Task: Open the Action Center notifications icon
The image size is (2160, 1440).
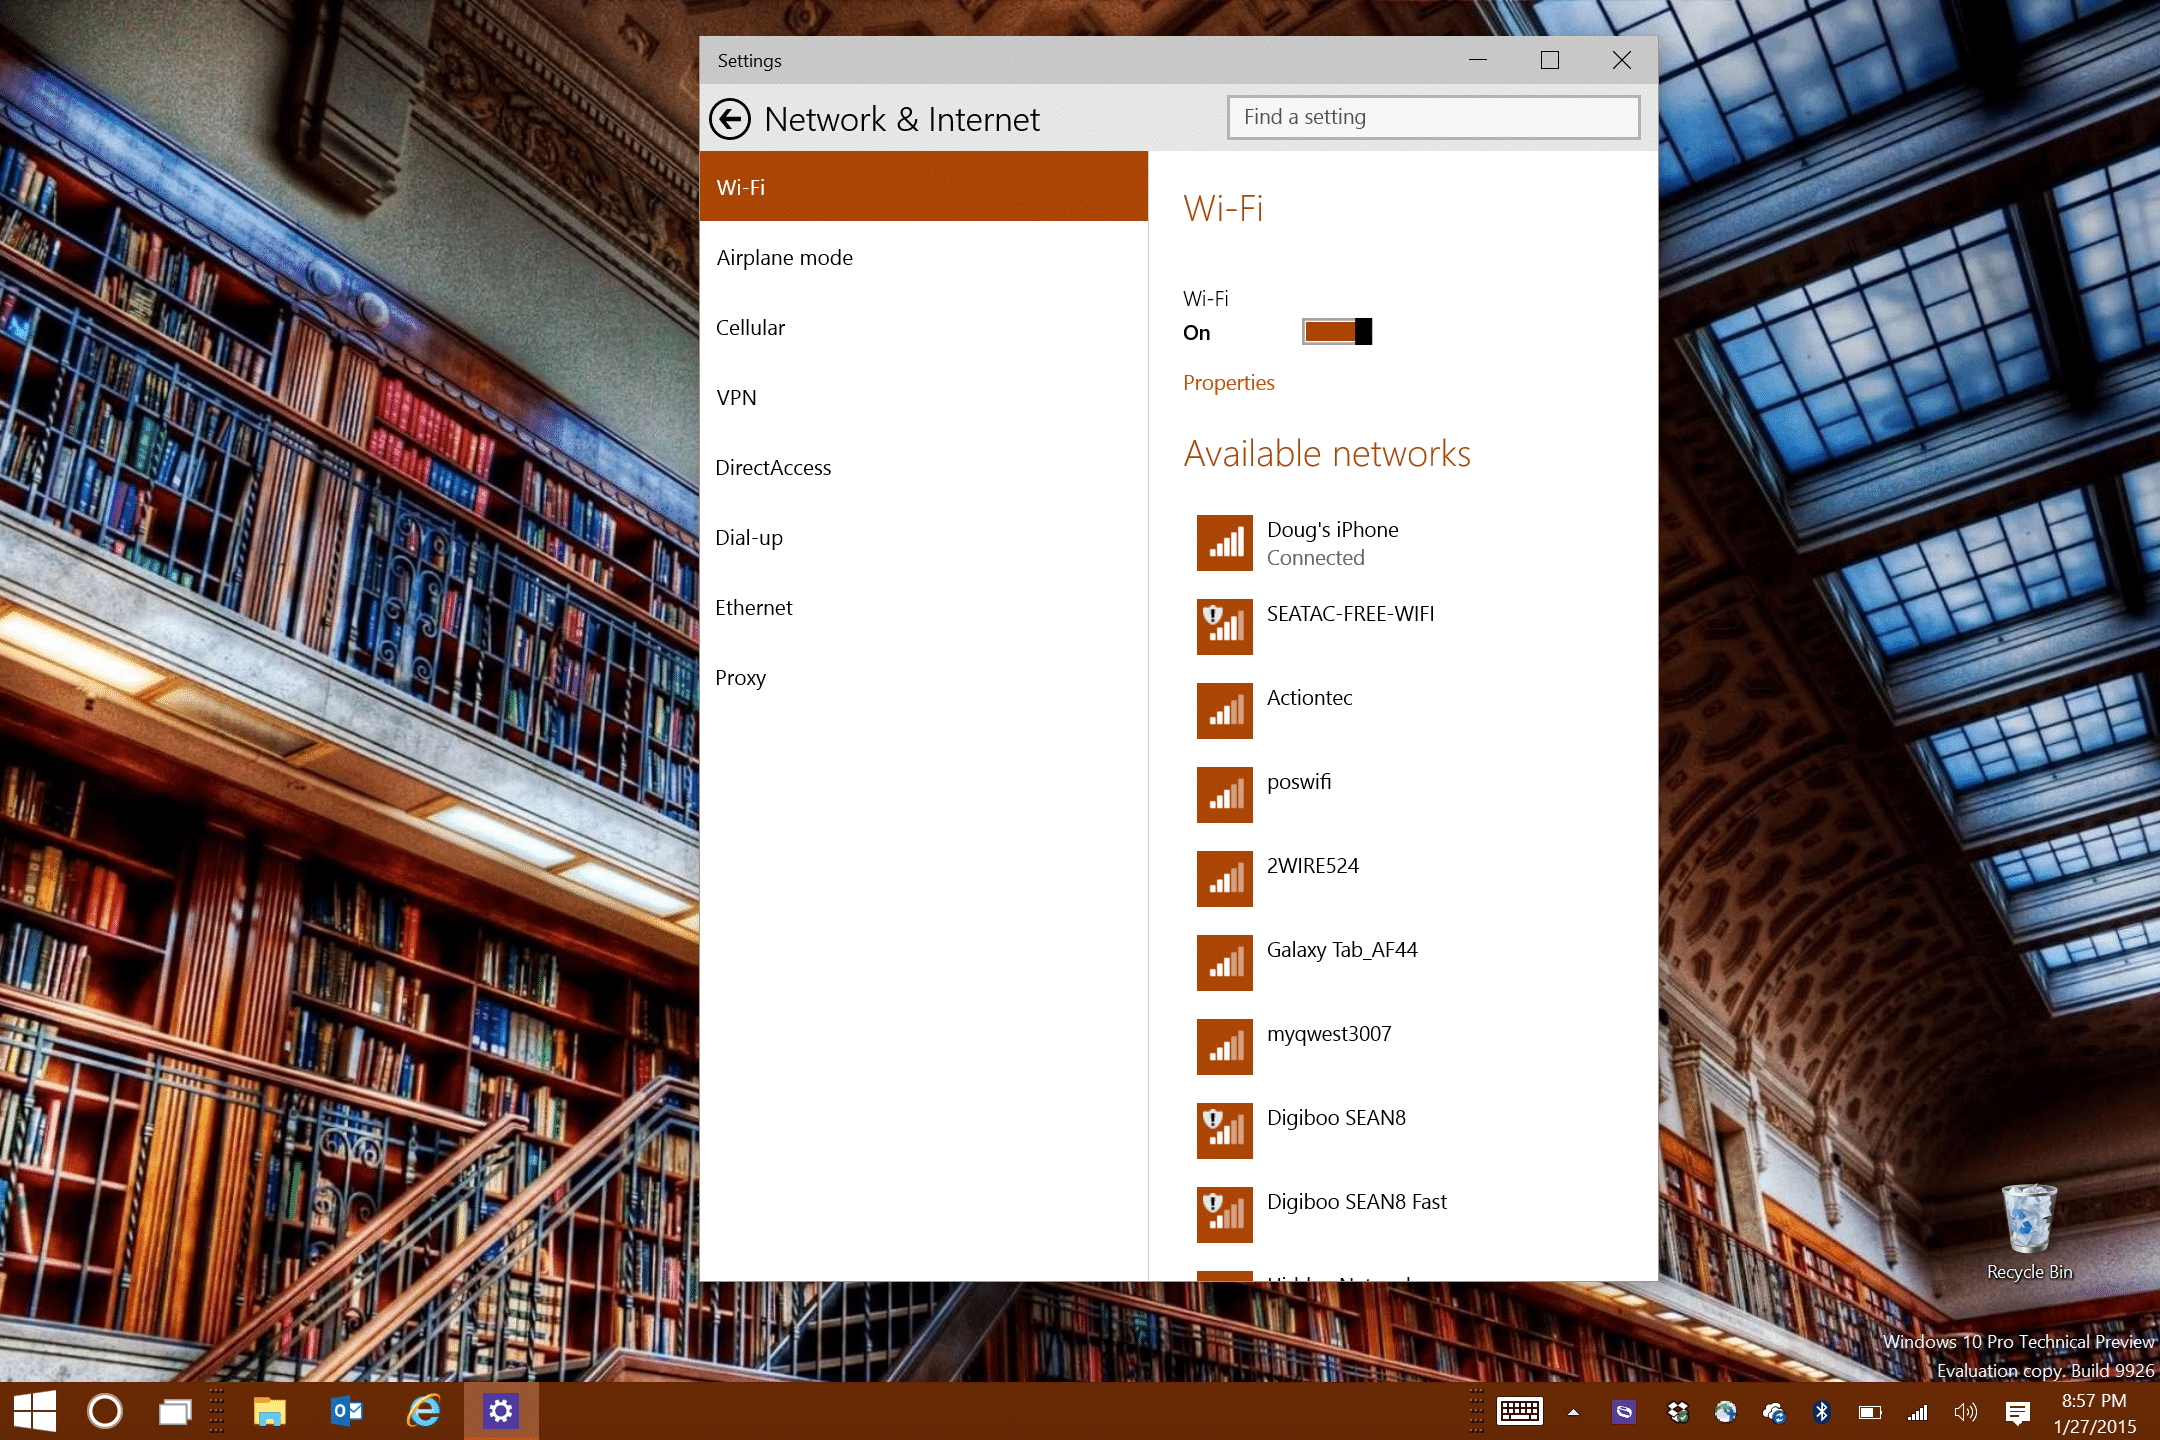Action: (2017, 1412)
